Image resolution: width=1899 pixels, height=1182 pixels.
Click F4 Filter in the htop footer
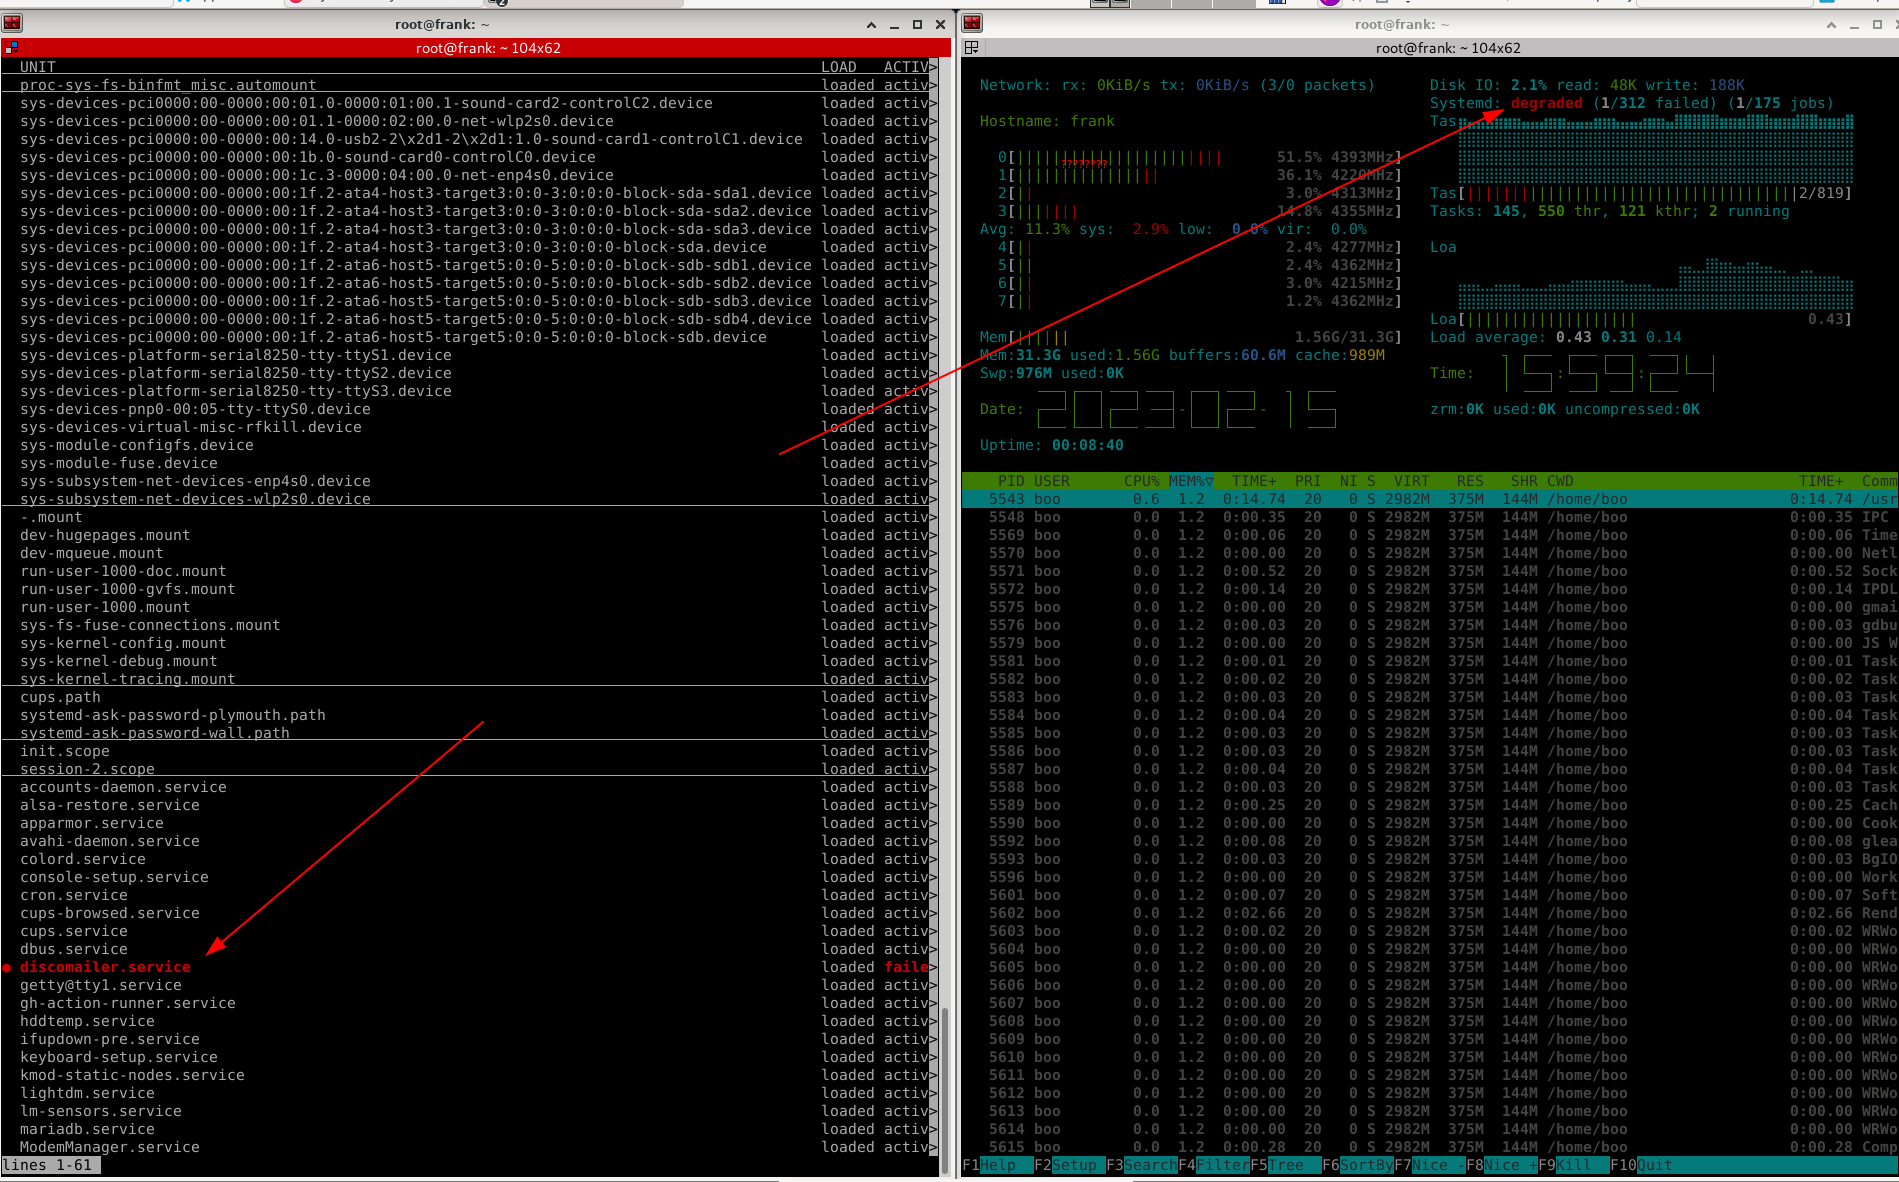(1213, 1165)
